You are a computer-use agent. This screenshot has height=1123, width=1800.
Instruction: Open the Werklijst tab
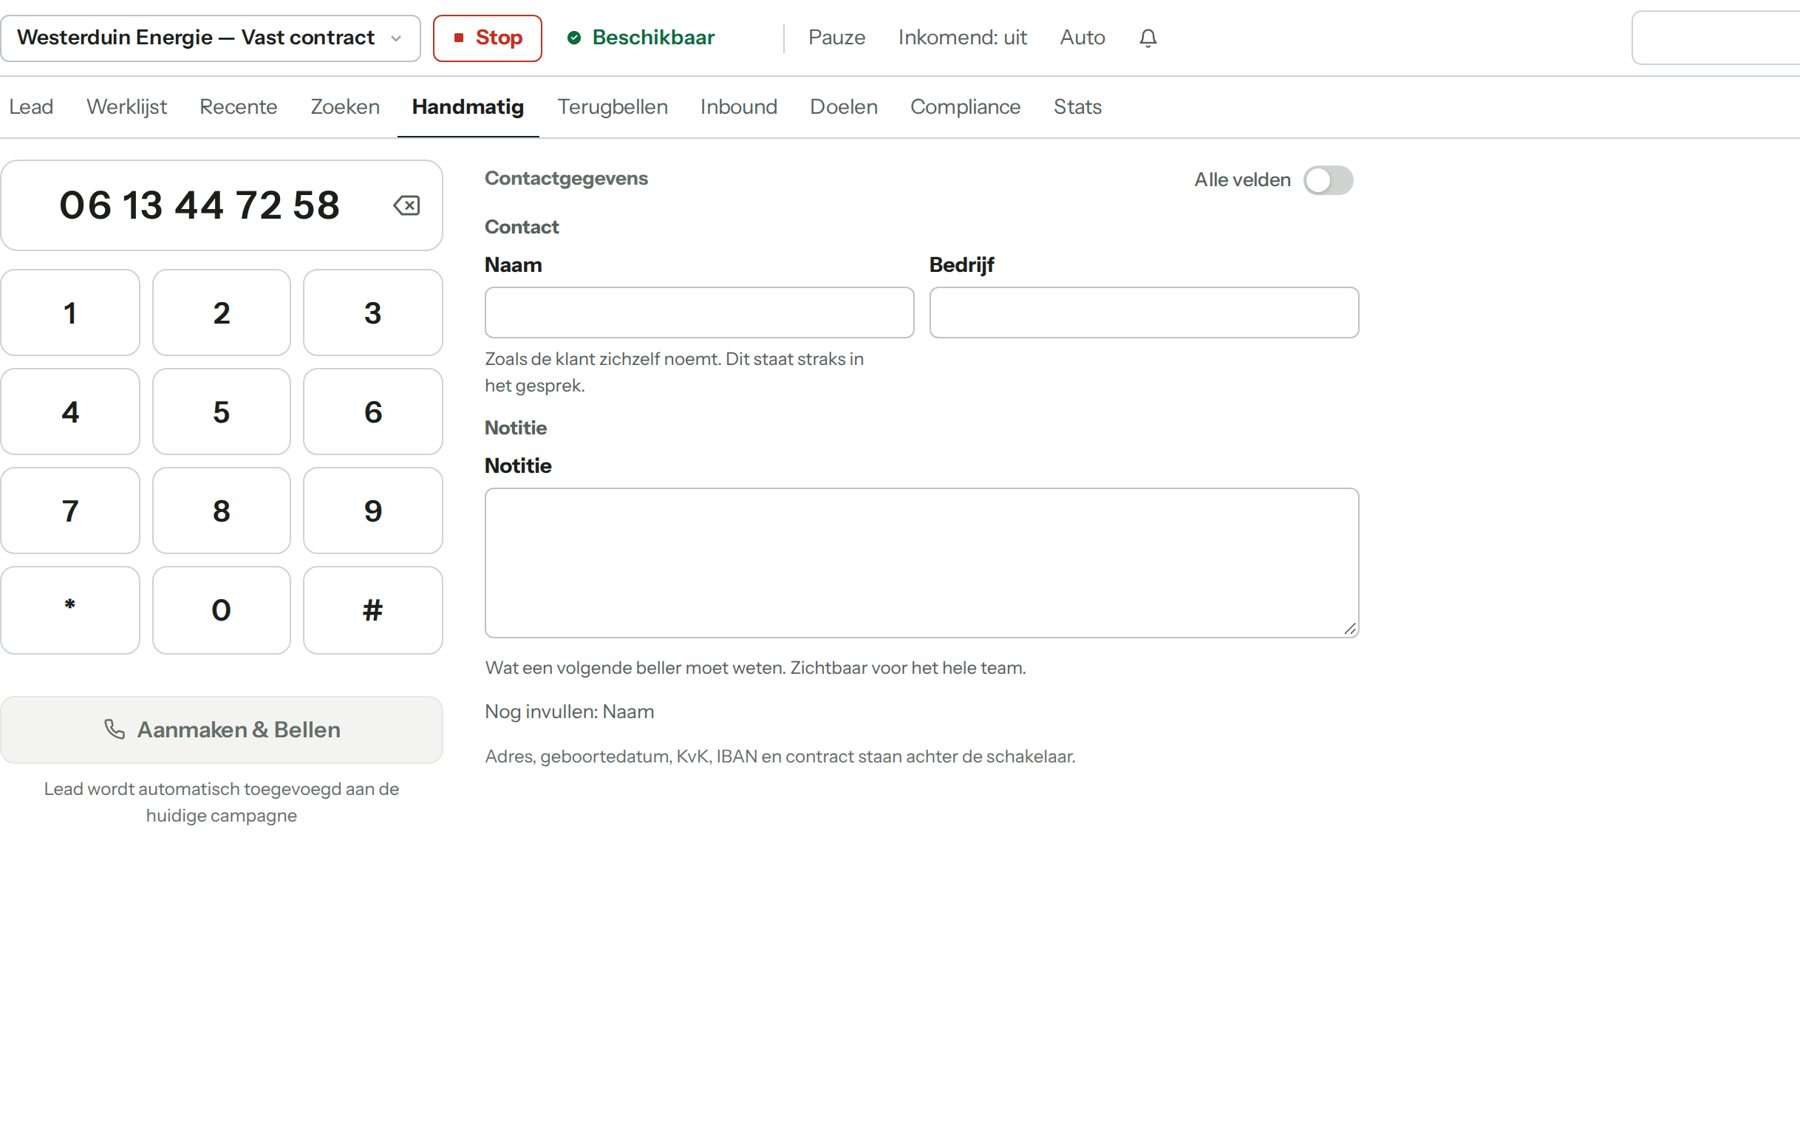(x=127, y=107)
